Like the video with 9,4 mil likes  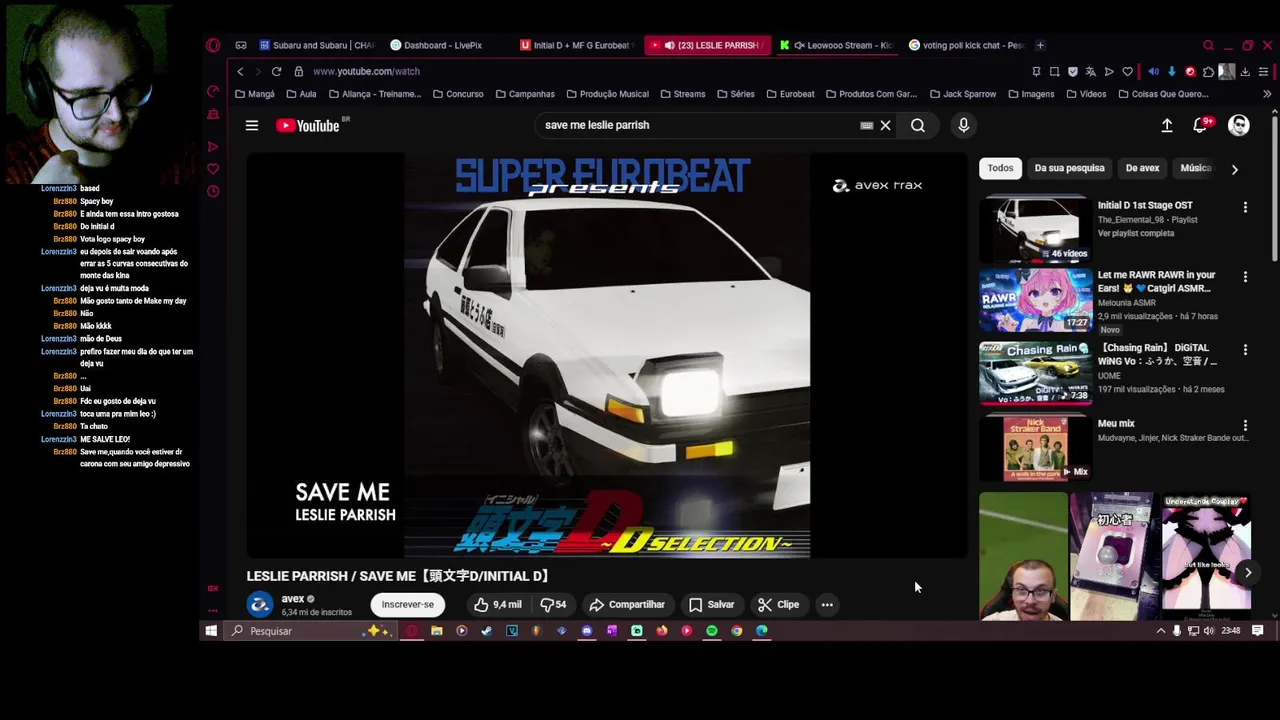point(498,604)
